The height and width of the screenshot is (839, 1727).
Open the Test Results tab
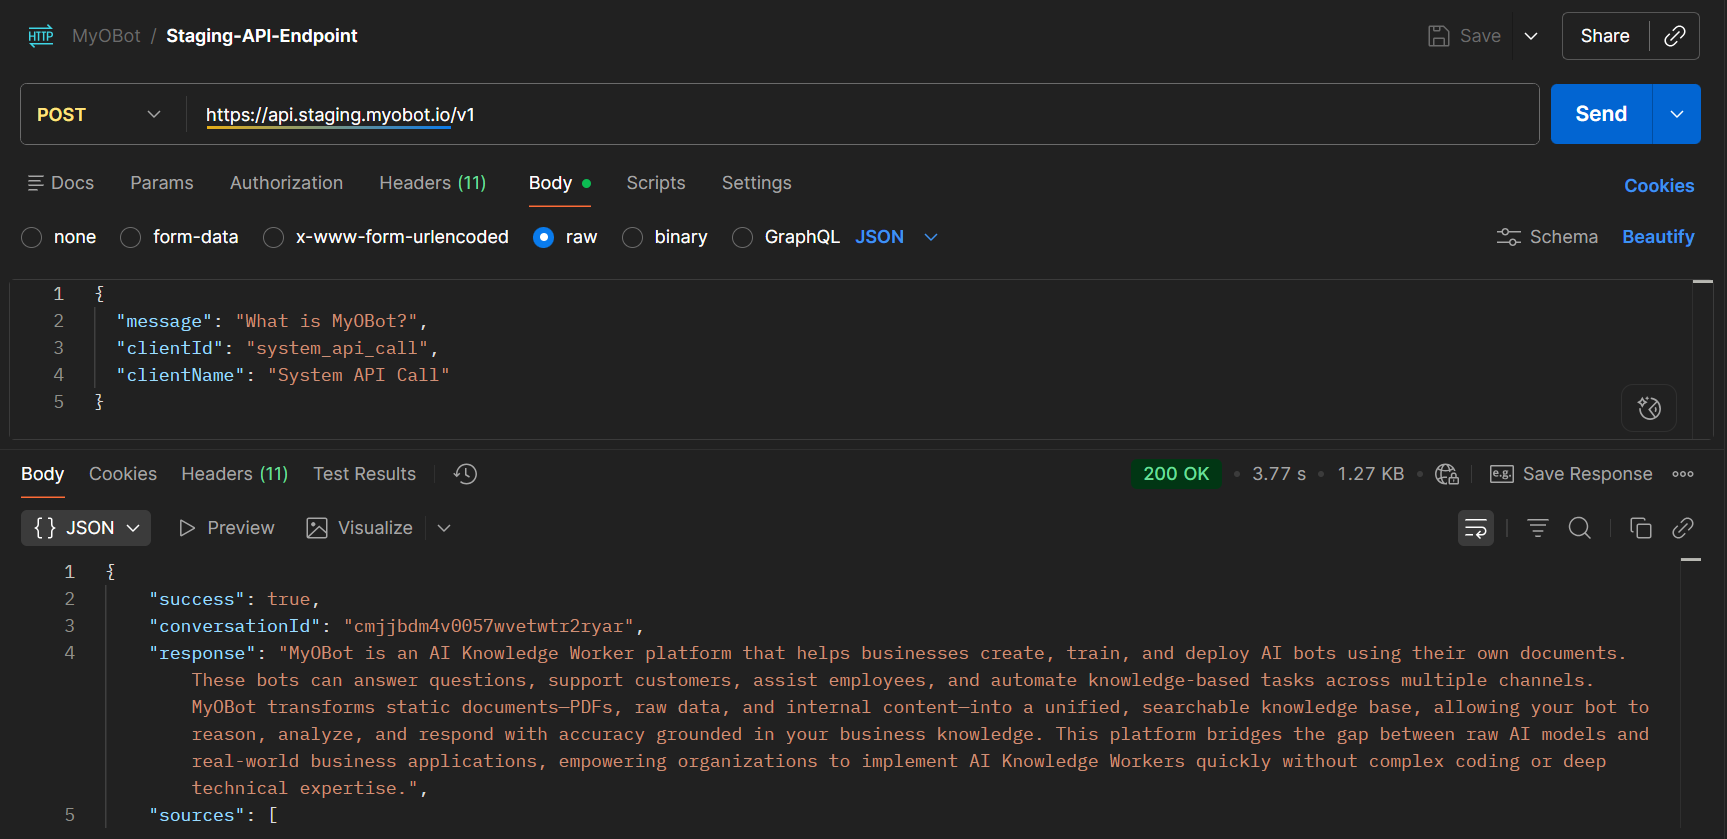pos(364,474)
